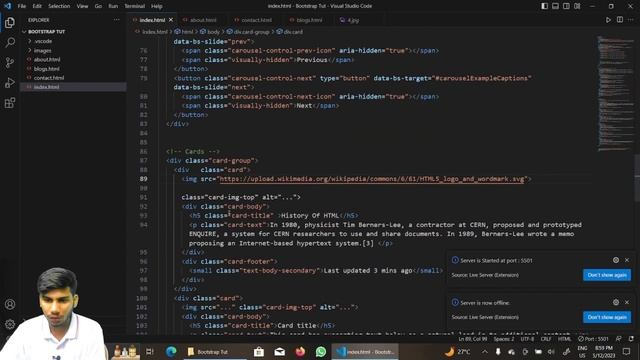Open gear on Server Started notification
This screenshot has height=360, width=640.
(616, 260)
